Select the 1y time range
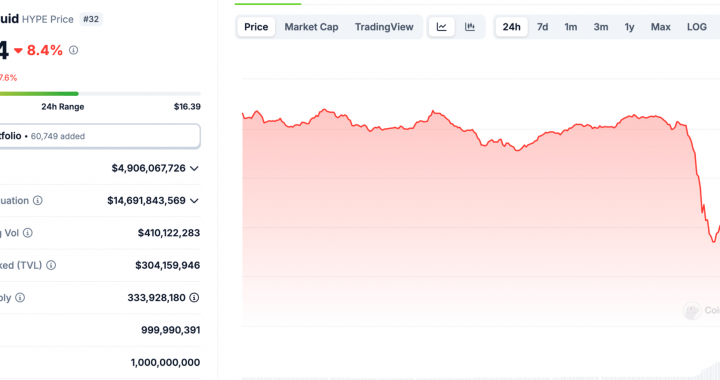The image size is (720, 380). tap(630, 27)
